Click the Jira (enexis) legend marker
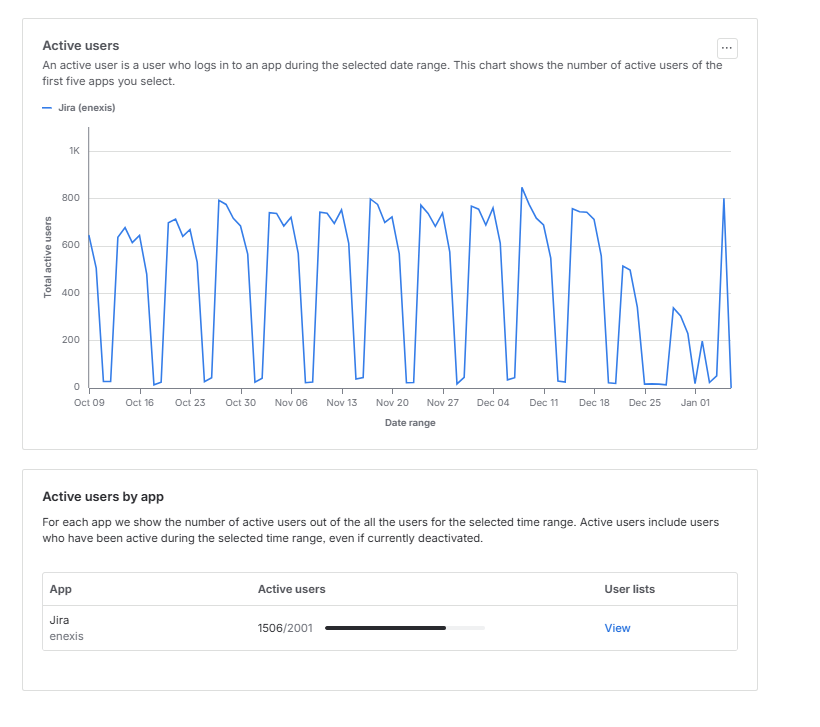Viewport: 820px width, 727px height. tap(46, 107)
